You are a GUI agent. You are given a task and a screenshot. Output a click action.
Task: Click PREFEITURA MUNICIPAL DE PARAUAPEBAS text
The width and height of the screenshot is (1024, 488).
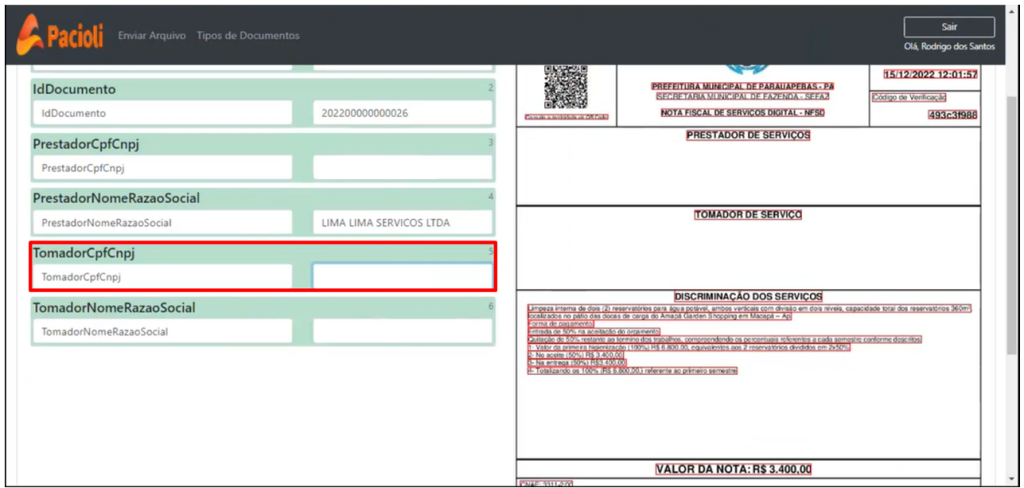tap(743, 86)
